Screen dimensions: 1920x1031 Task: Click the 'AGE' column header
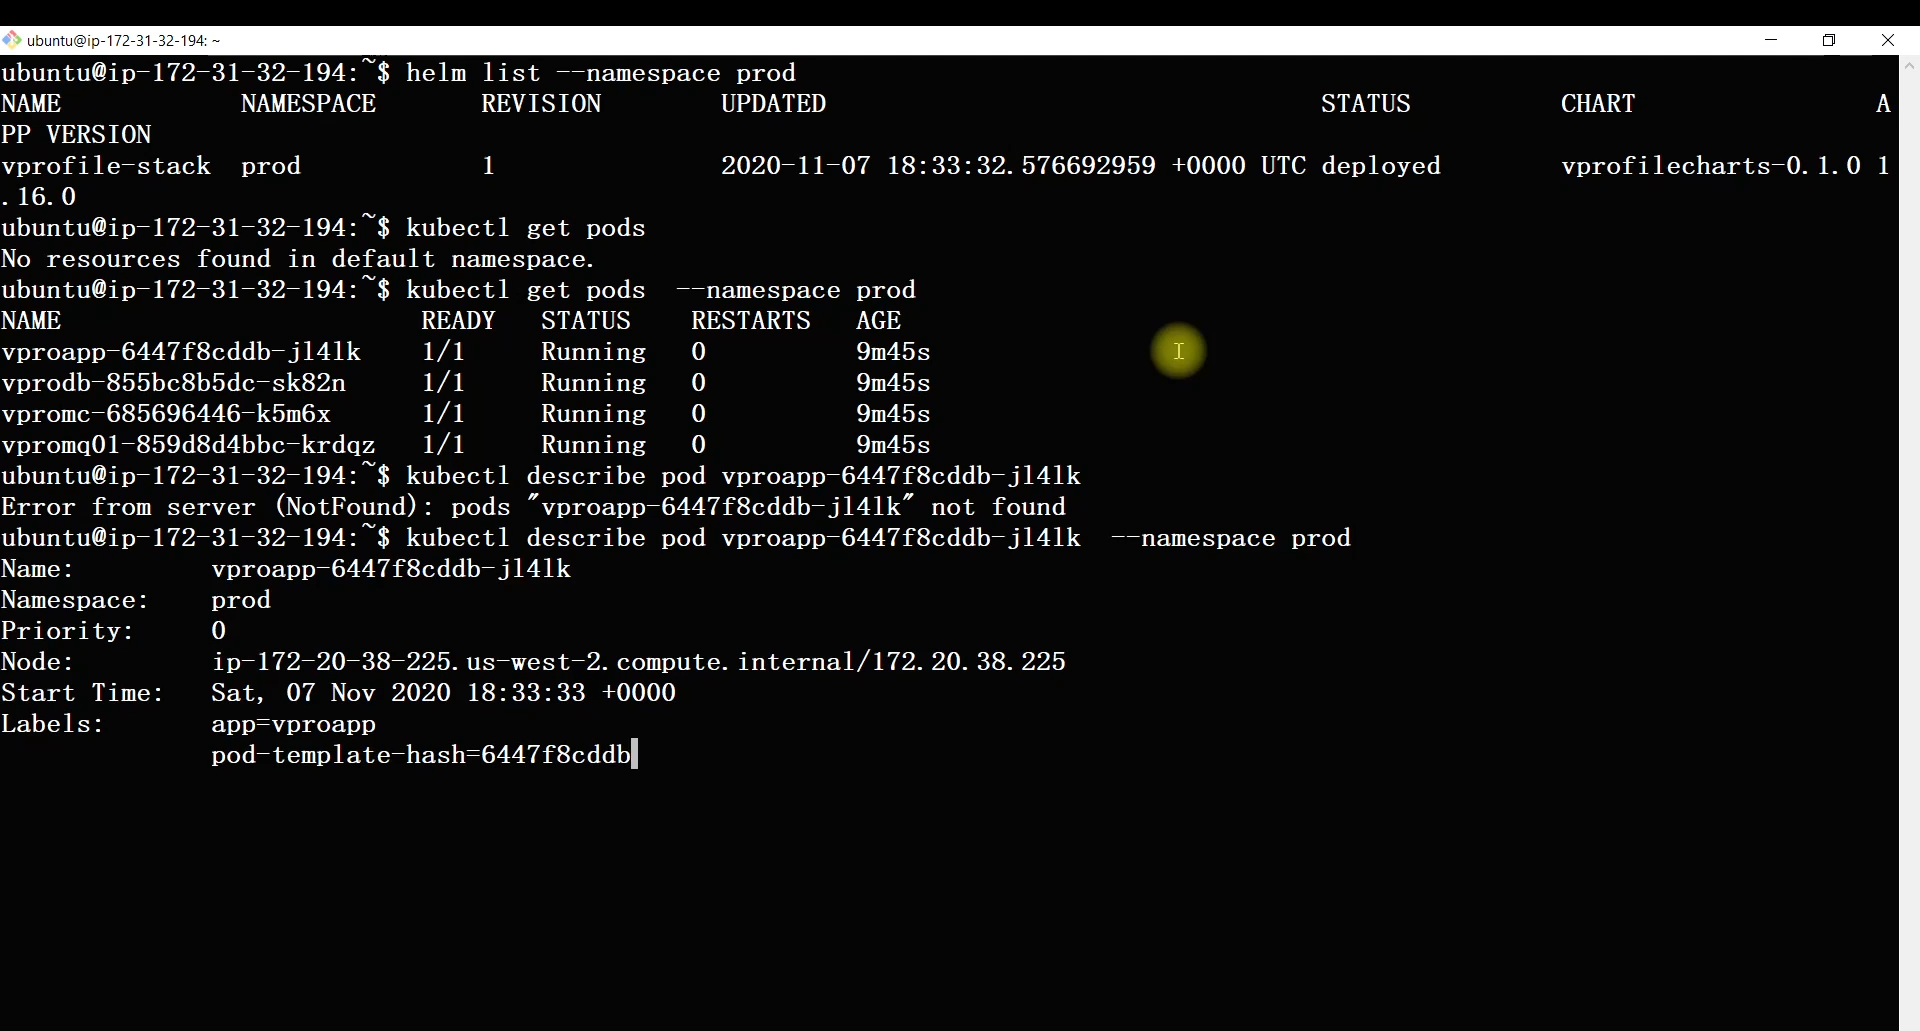tap(878, 321)
